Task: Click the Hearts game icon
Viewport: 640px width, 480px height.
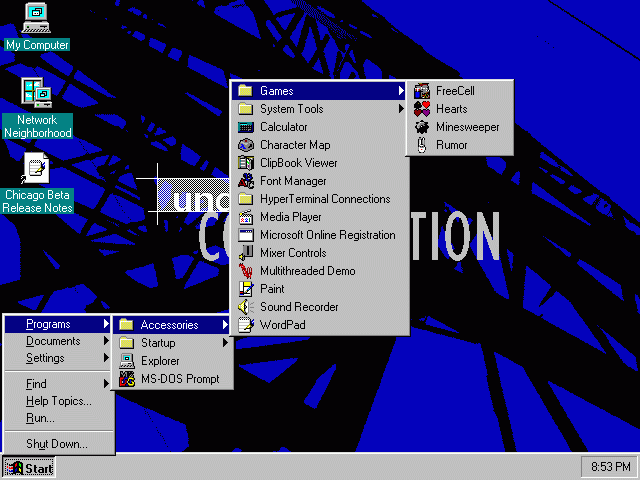Action: click(x=422, y=109)
